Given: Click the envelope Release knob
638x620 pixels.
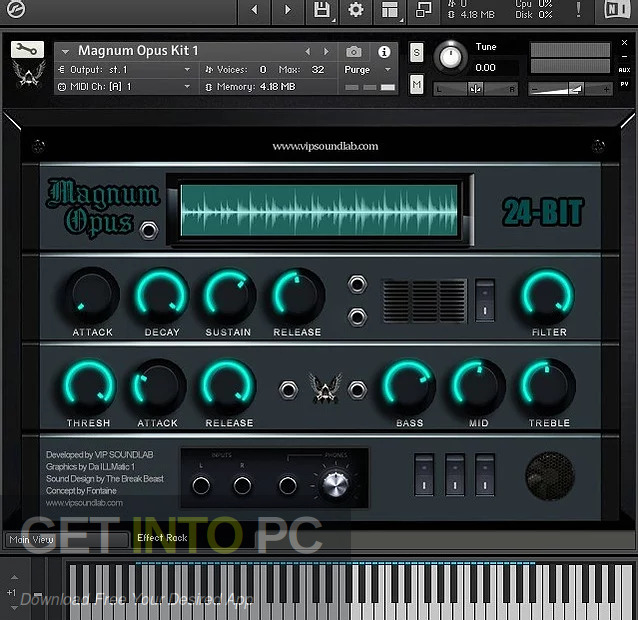Looking at the screenshot, I should click(x=297, y=295).
